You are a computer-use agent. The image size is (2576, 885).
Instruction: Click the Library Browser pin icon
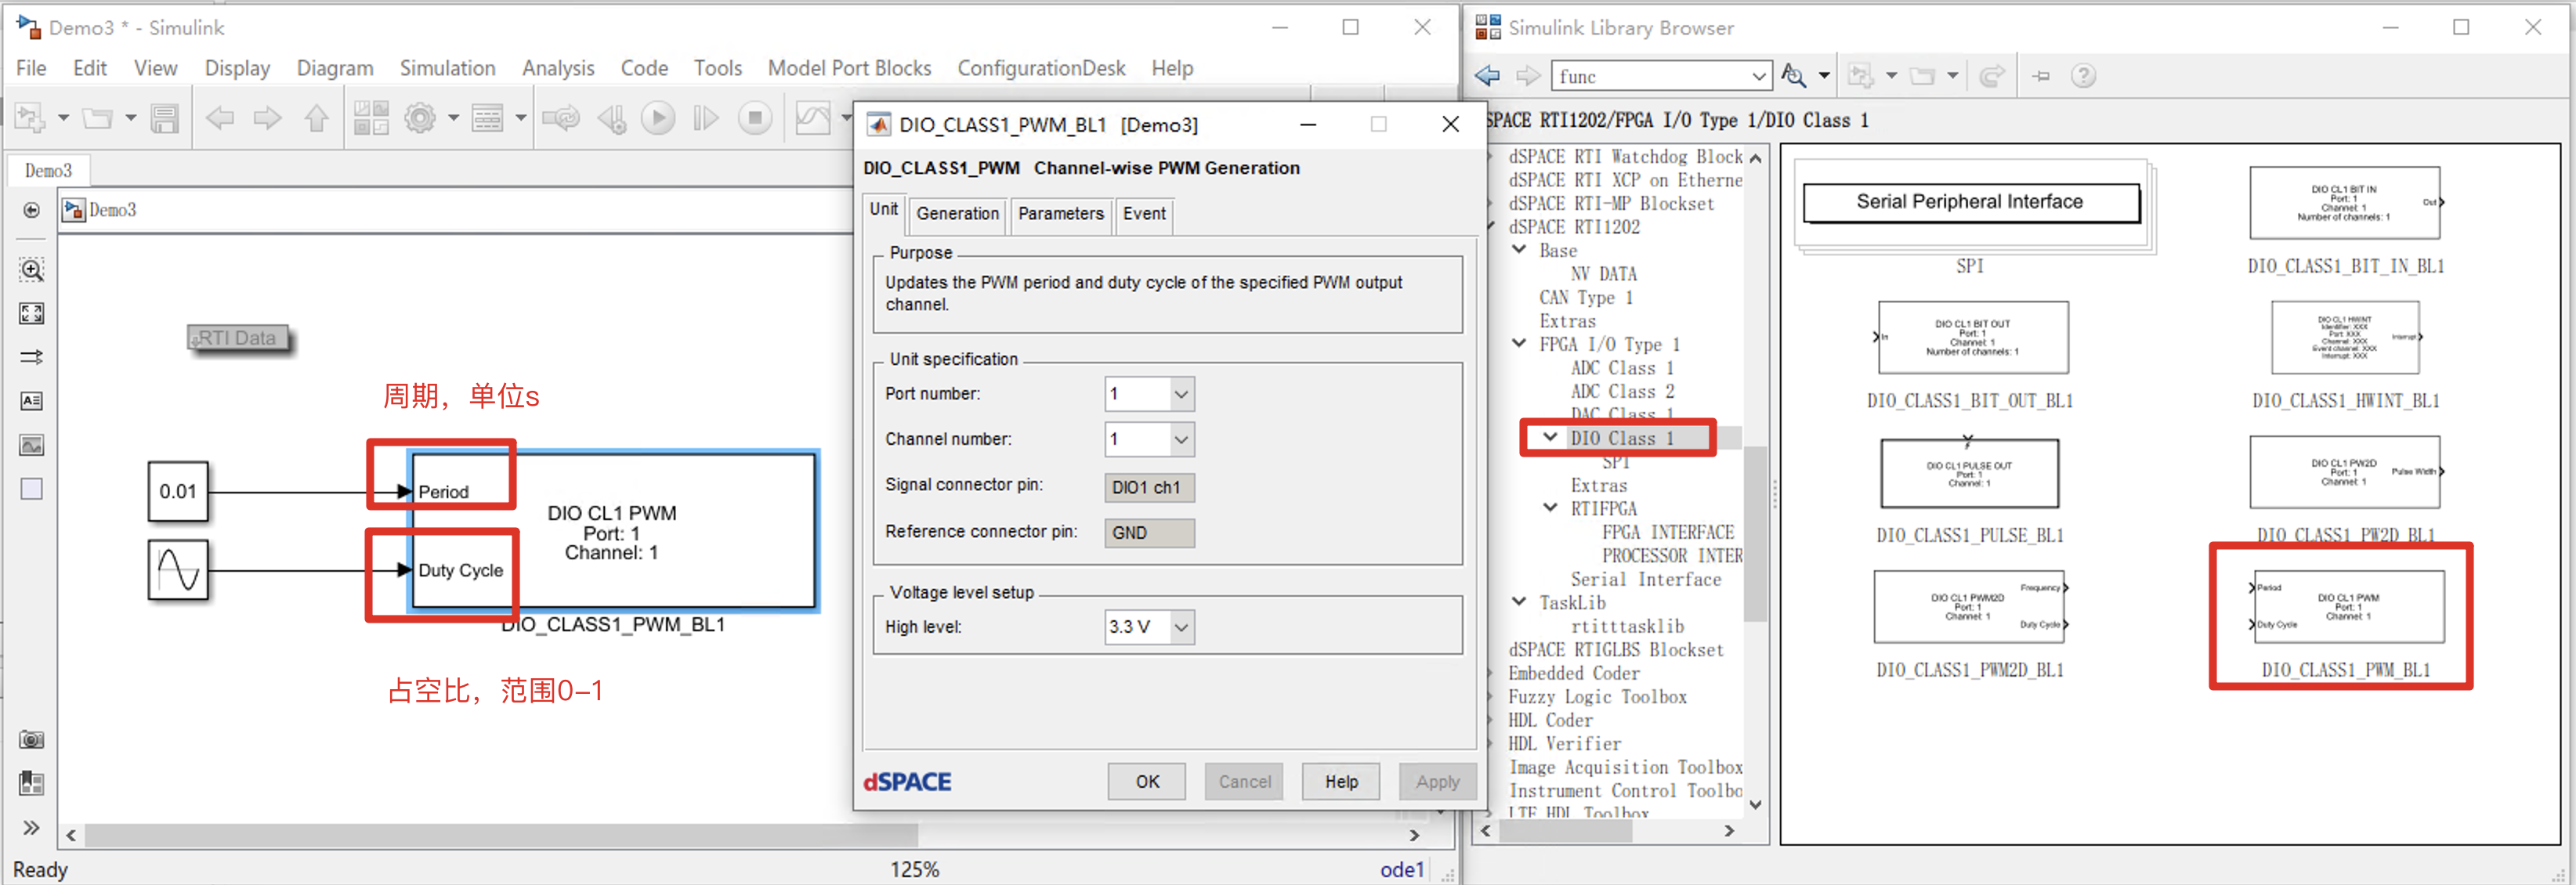(2041, 76)
